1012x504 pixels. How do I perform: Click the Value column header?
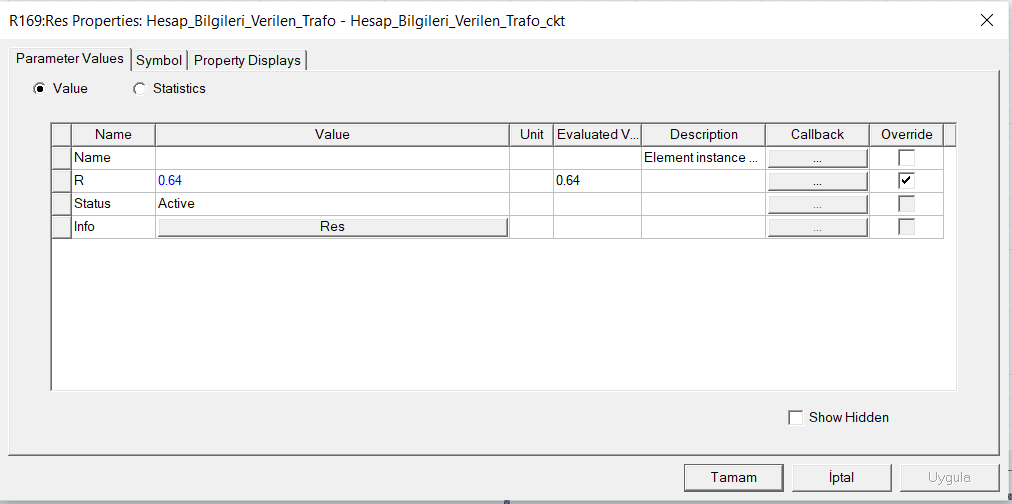pyautogui.click(x=332, y=135)
